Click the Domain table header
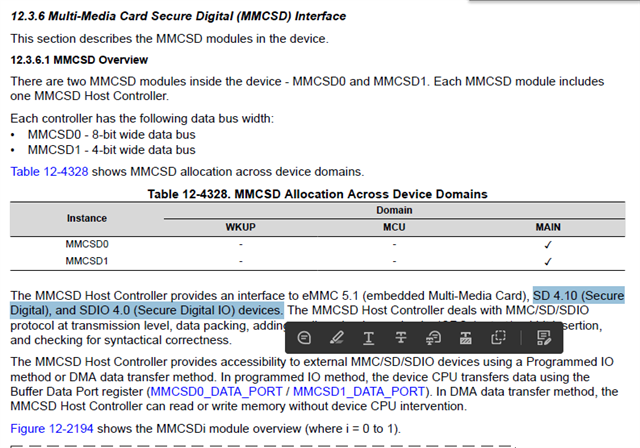Image resolution: width=640 pixels, height=448 pixels. pyautogui.click(x=394, y=210)
